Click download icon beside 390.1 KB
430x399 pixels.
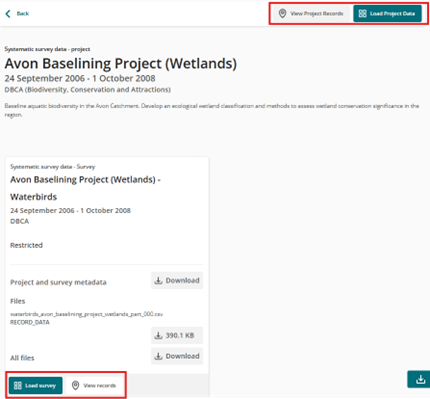point(158,335)
